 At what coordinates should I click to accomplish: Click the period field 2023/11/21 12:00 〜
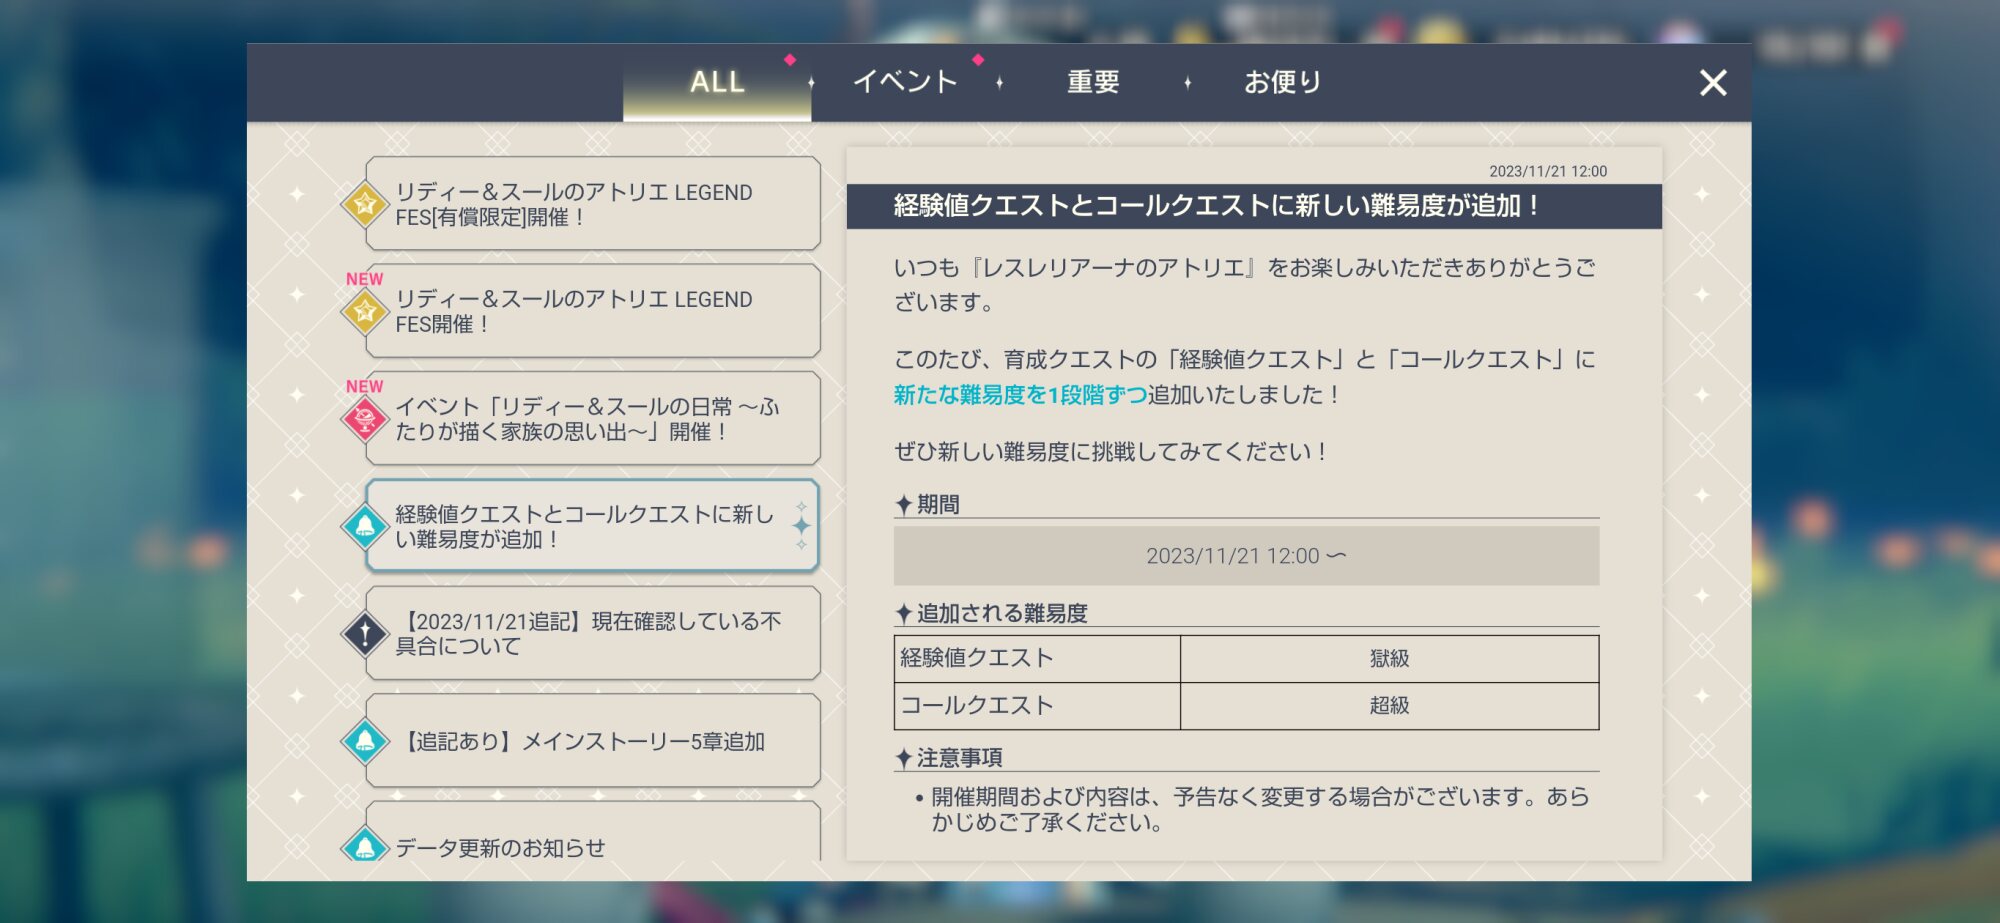pyautogui.click(x=1246, y=556)
